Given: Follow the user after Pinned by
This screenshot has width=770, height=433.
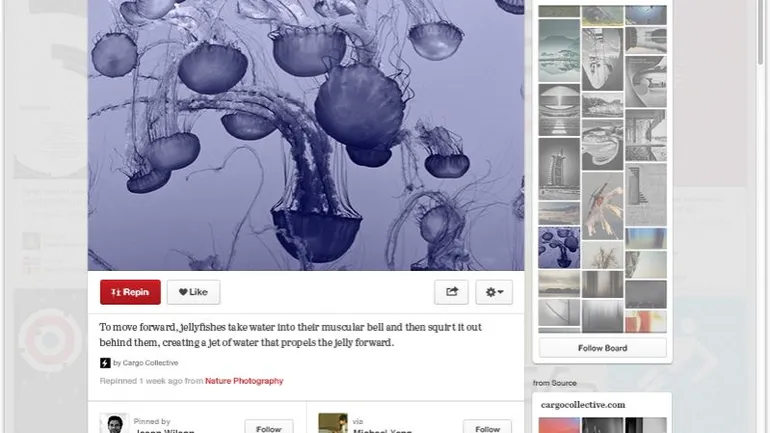Looking at the screenshot, I should (269, 427).
